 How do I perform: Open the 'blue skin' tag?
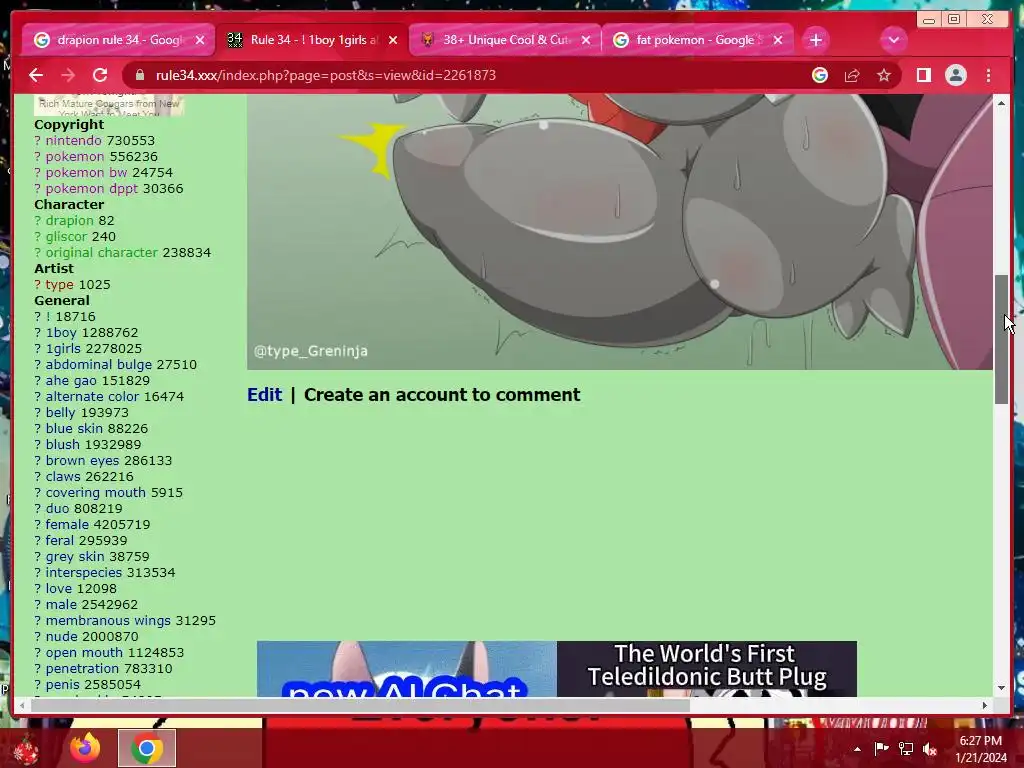[x=73, y=428]
